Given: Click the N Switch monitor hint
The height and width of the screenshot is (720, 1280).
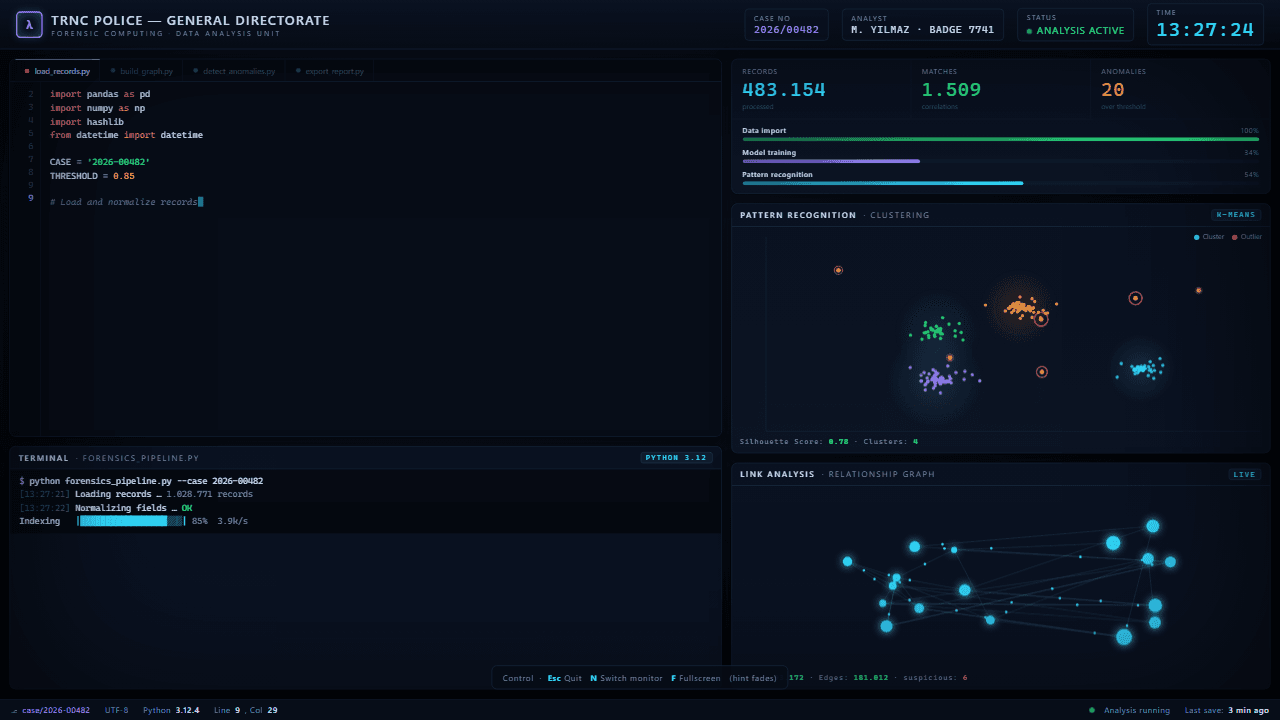Looking at the screenshot, I should 626,678.
